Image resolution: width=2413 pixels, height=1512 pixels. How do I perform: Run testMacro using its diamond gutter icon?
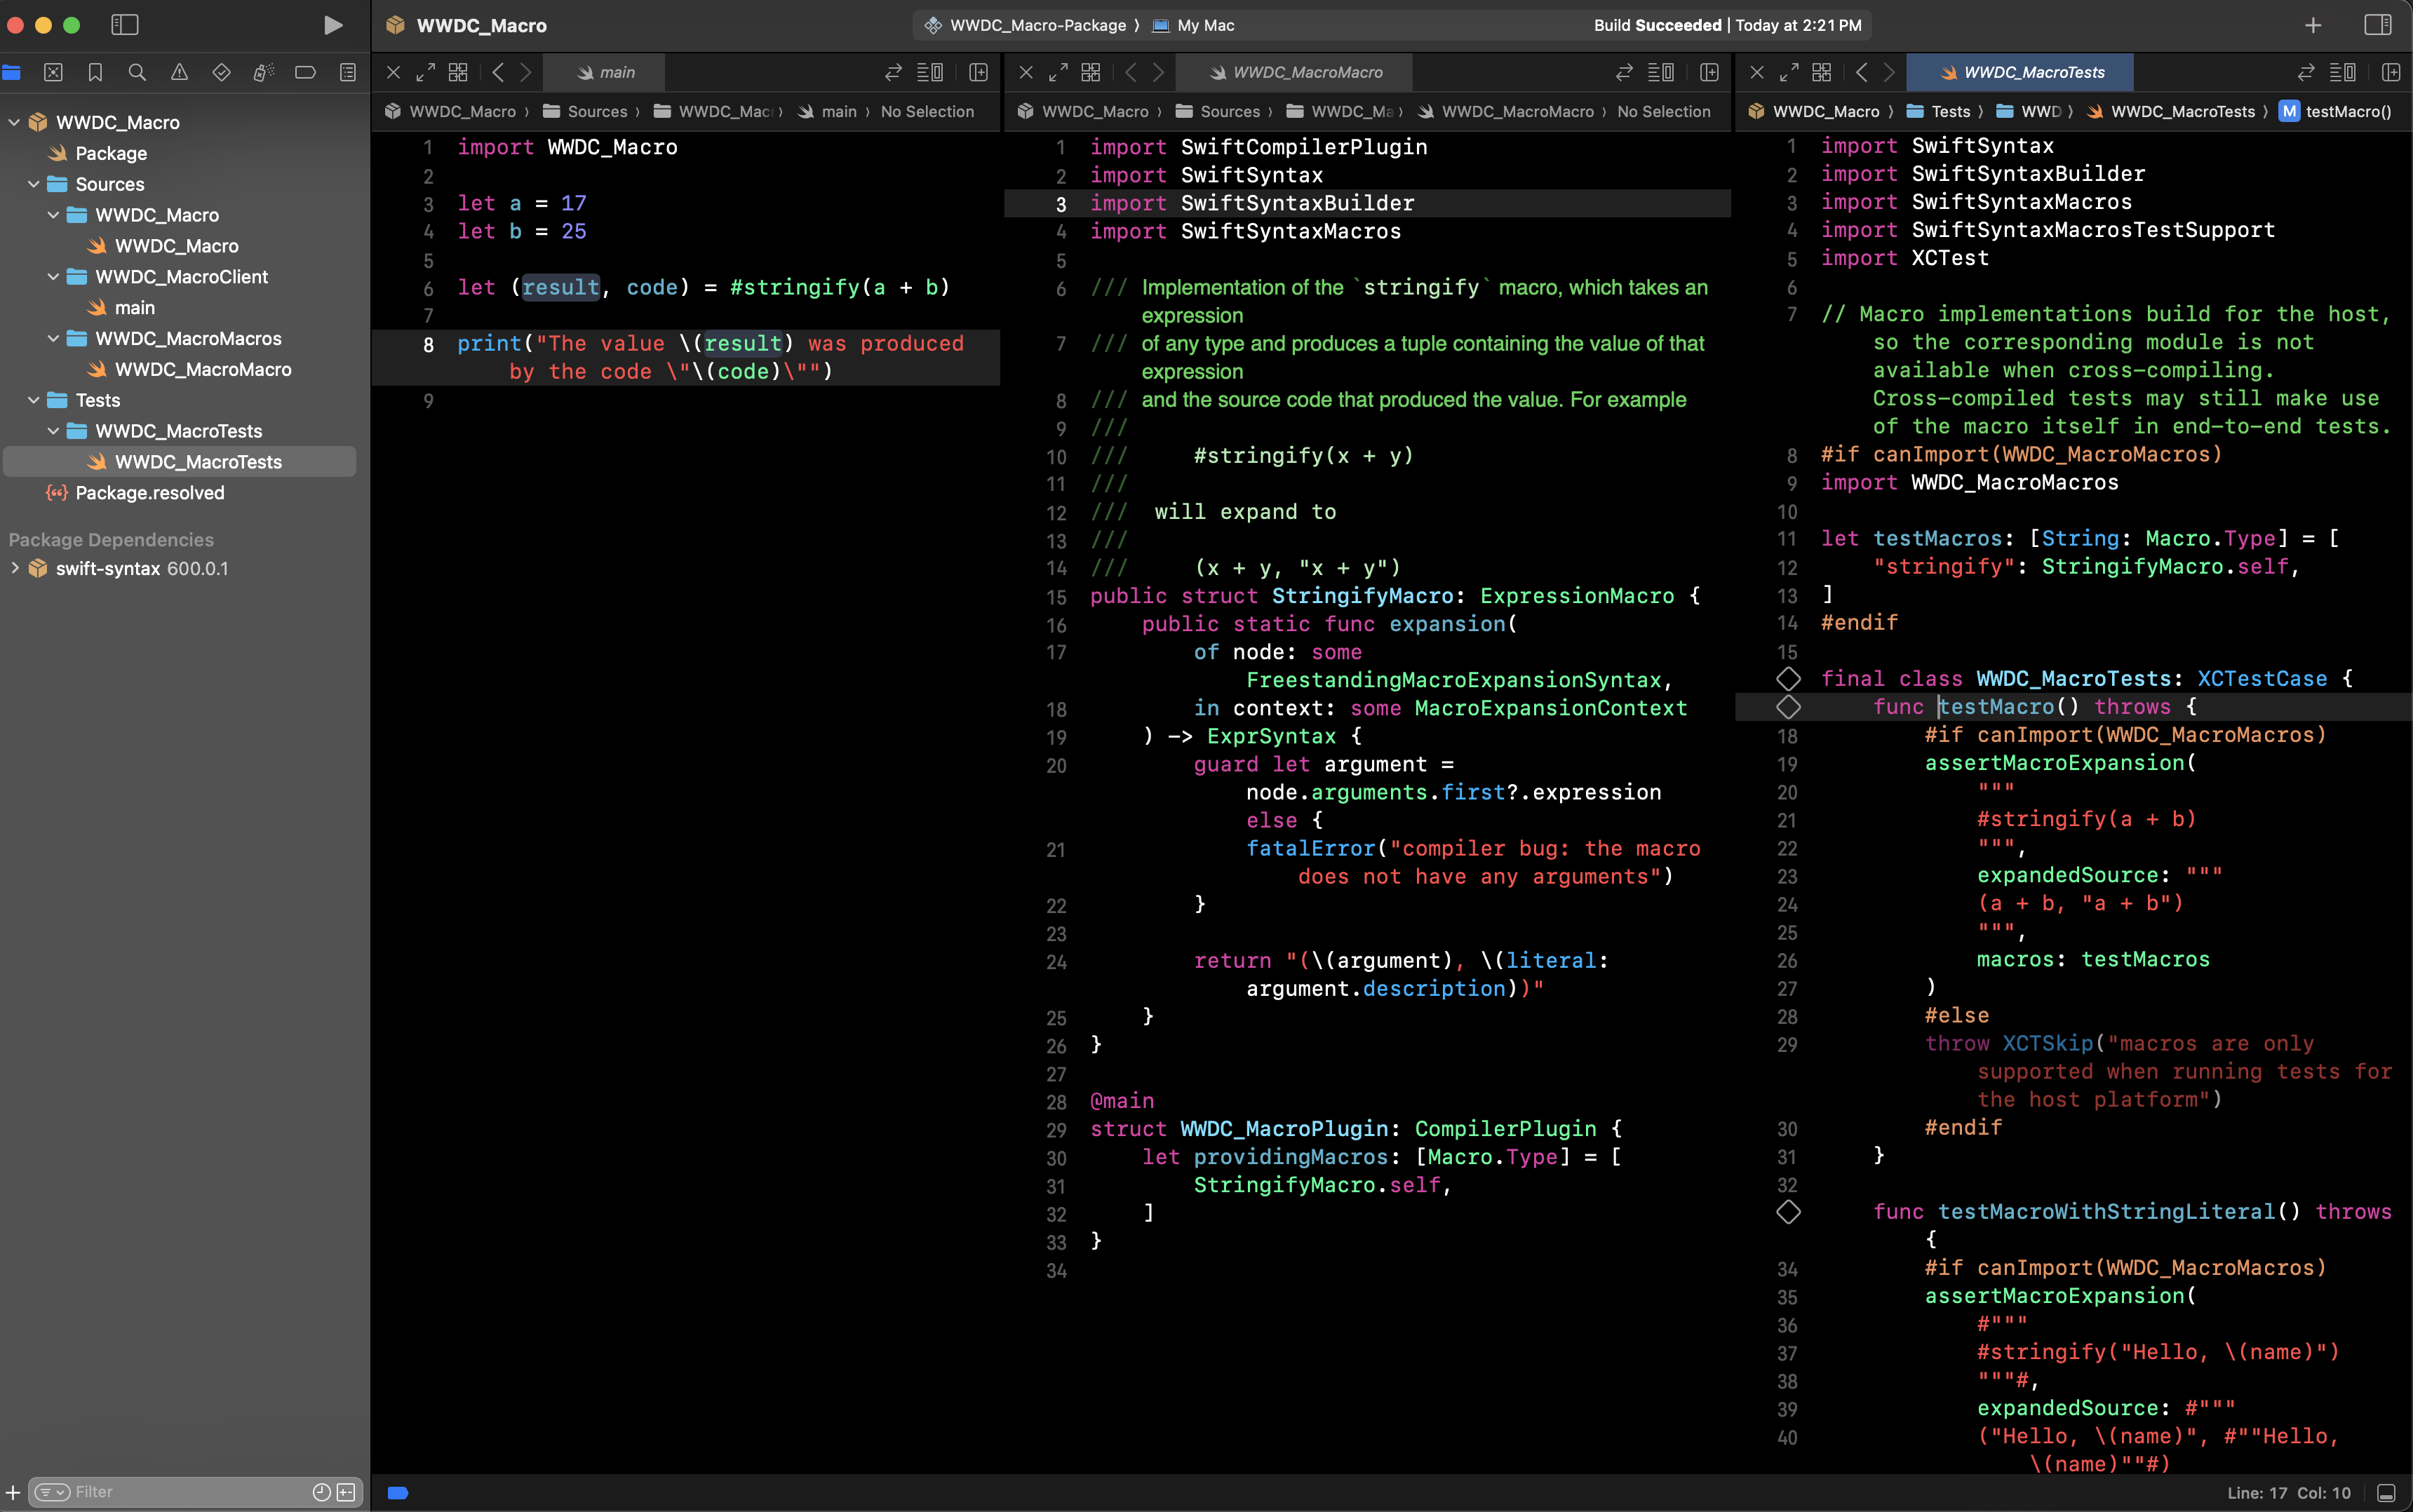click(1788, 707)
